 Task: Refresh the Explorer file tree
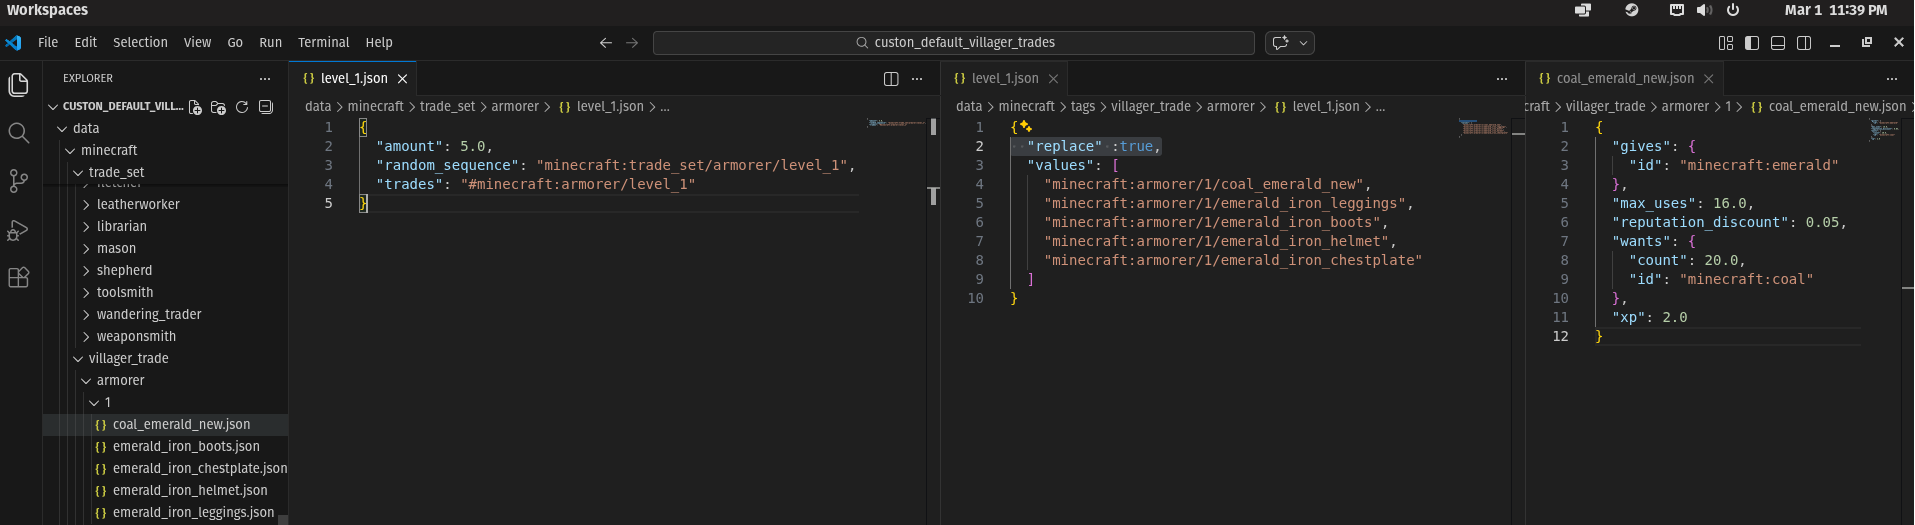click(242, 107)
